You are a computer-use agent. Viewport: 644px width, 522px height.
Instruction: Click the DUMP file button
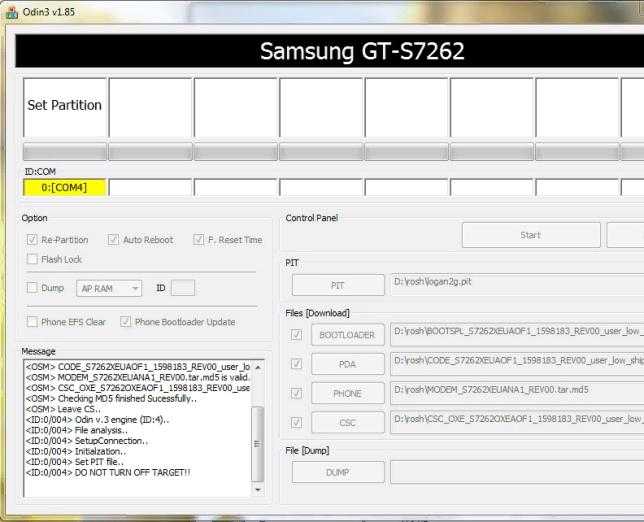(x=338, y=473)
